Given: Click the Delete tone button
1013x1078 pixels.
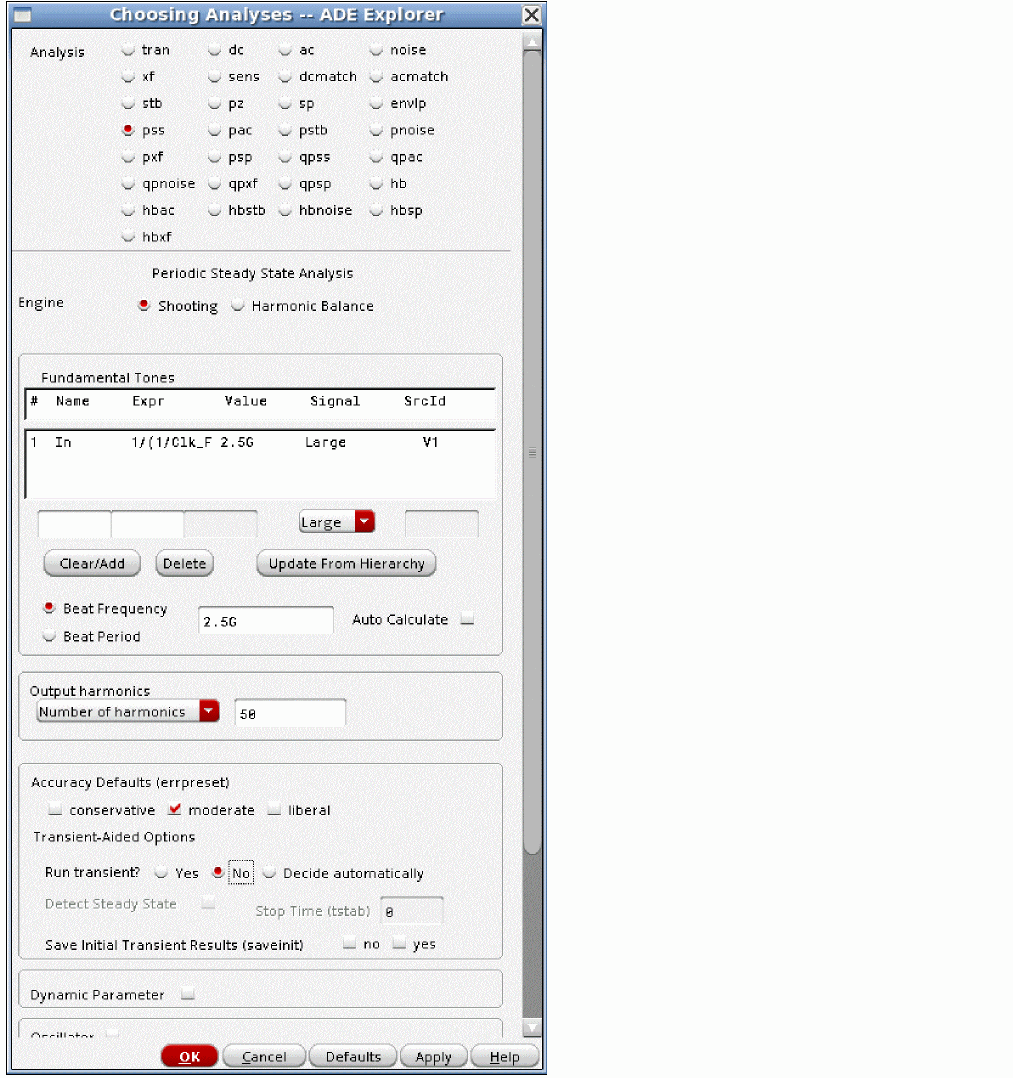Looking at the screenshot, I should [184, 564].
